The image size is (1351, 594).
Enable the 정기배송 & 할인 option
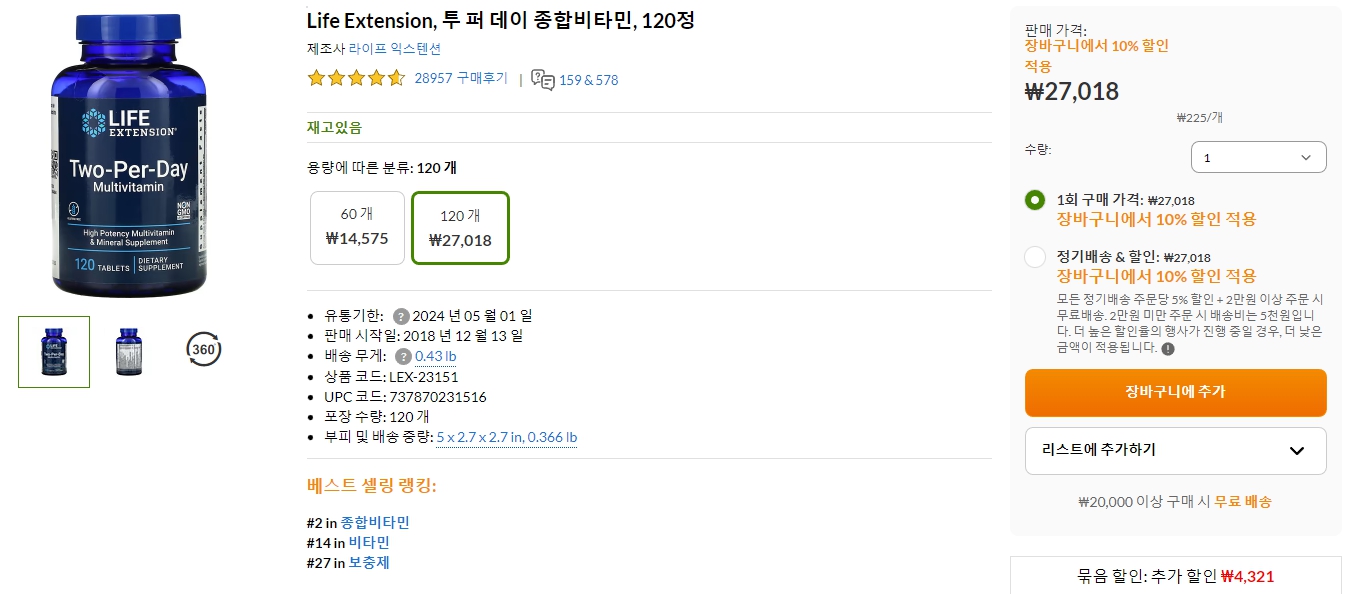(x=1034, y=257)
